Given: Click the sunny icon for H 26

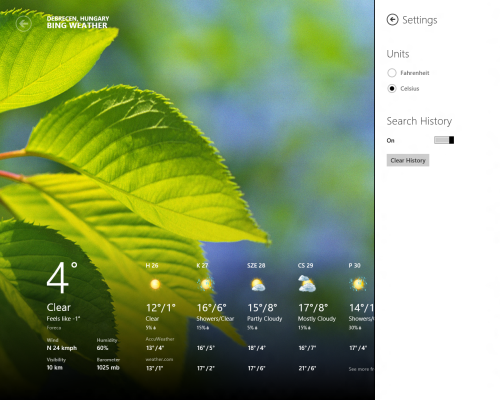Looking at the screenshot, I should click(155, 284).
